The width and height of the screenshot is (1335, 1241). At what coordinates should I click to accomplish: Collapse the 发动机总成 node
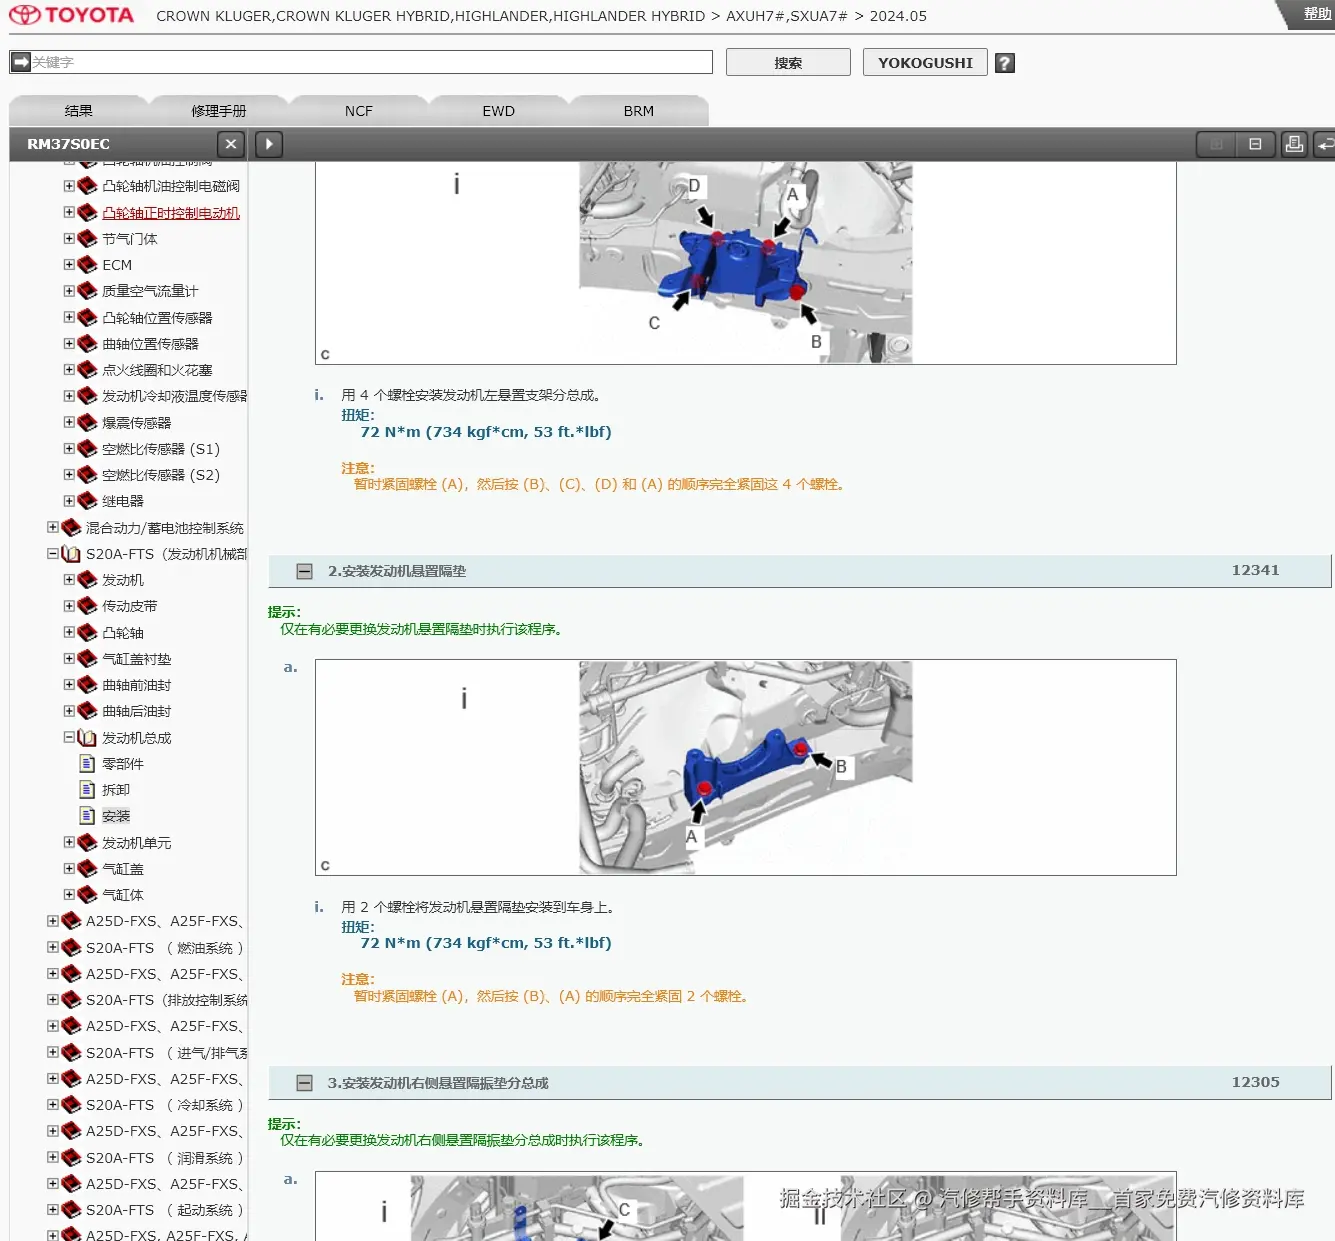coord(69,737)
